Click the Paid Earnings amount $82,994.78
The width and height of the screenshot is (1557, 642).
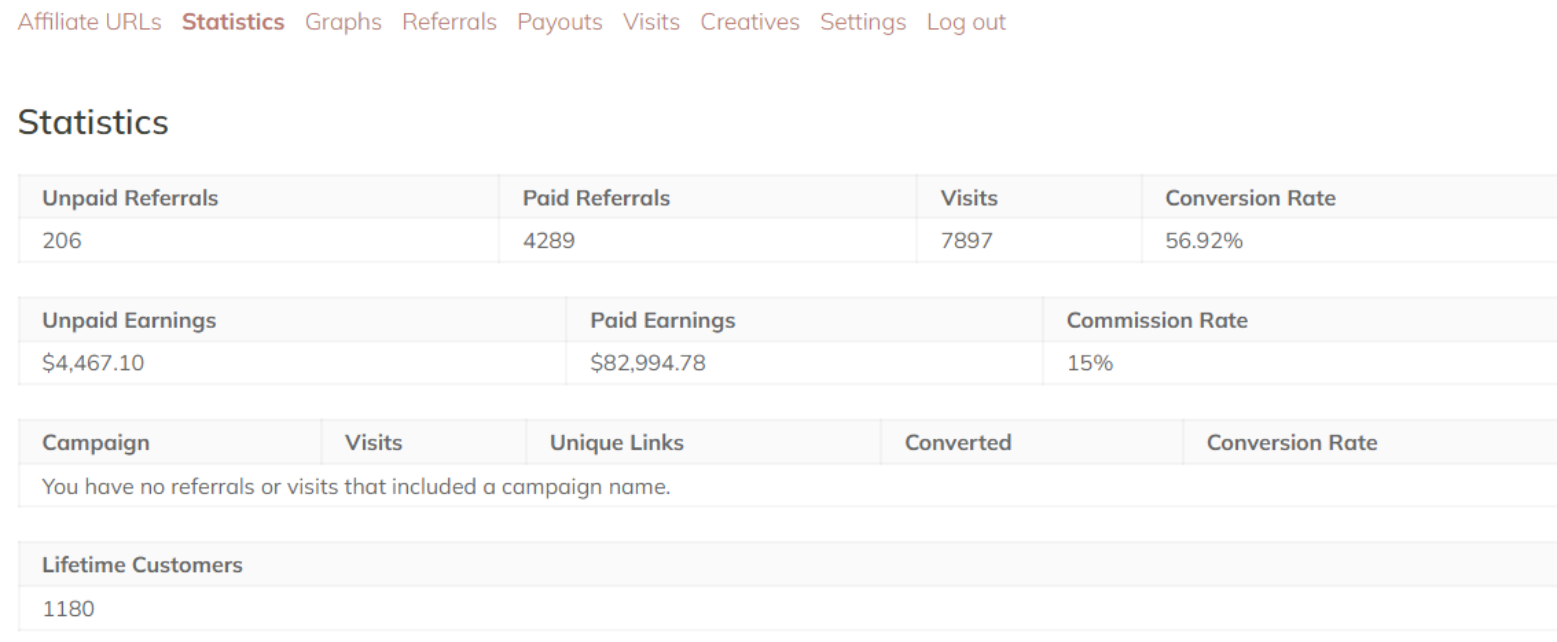pos(648,363)
